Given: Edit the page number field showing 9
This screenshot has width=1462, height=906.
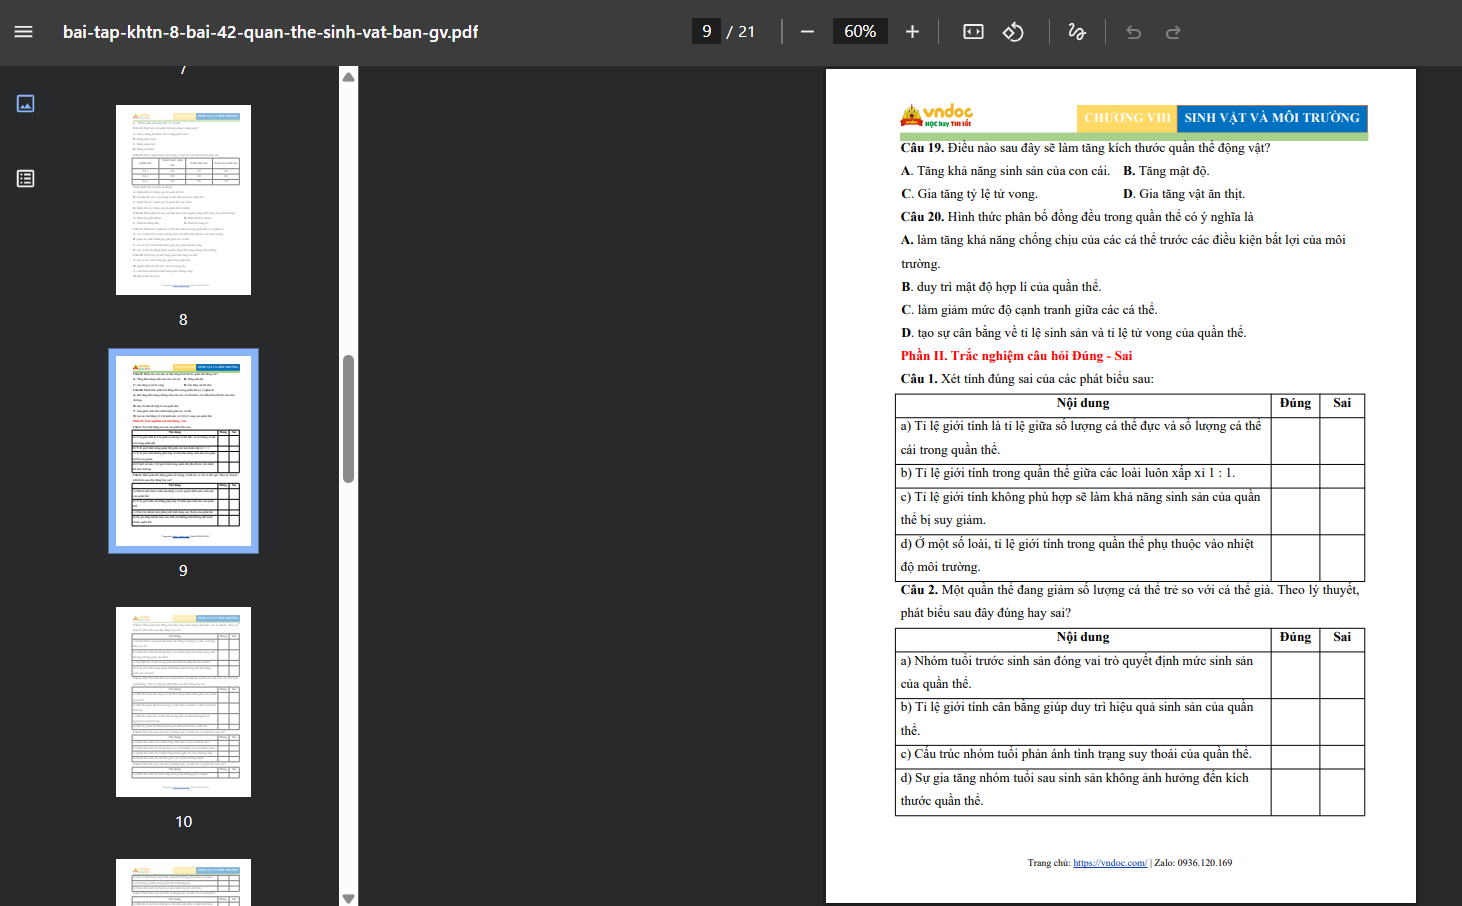Looking at the screenshot, I should tap(706, 32).
